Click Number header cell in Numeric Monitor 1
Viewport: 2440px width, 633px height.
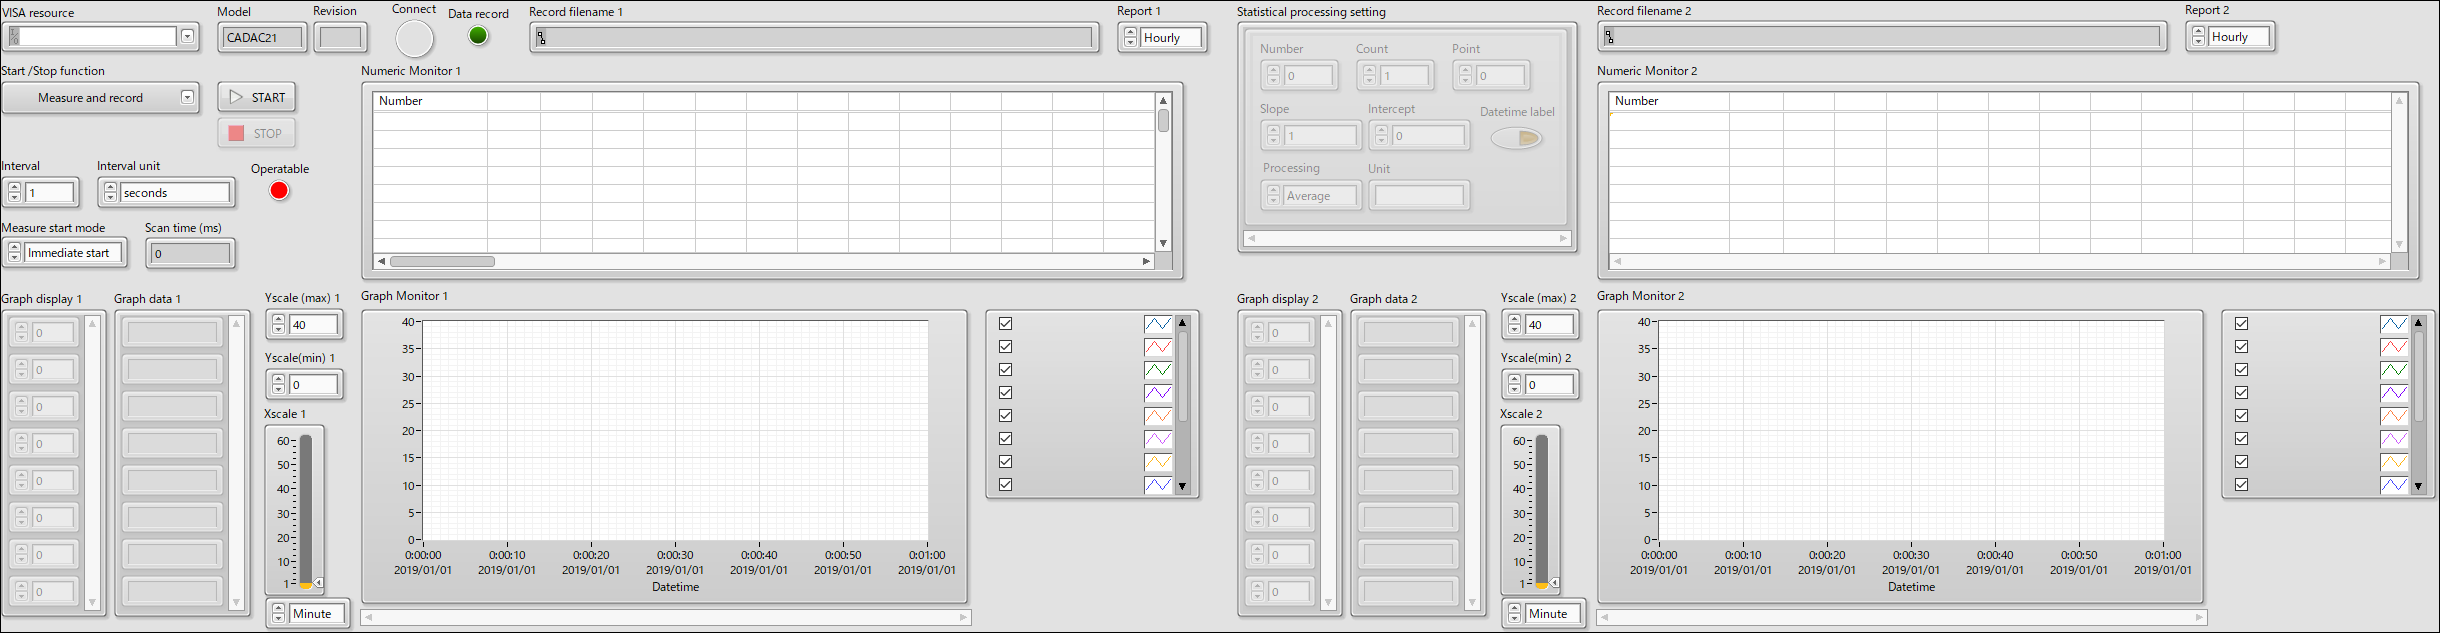click(430, 101)
